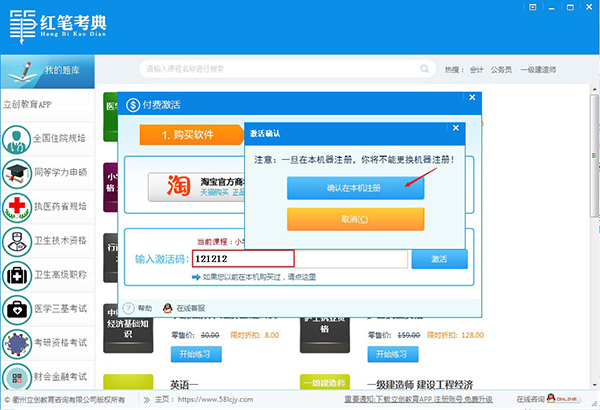Click the 红笔考典 logo icon

point(23,26)
